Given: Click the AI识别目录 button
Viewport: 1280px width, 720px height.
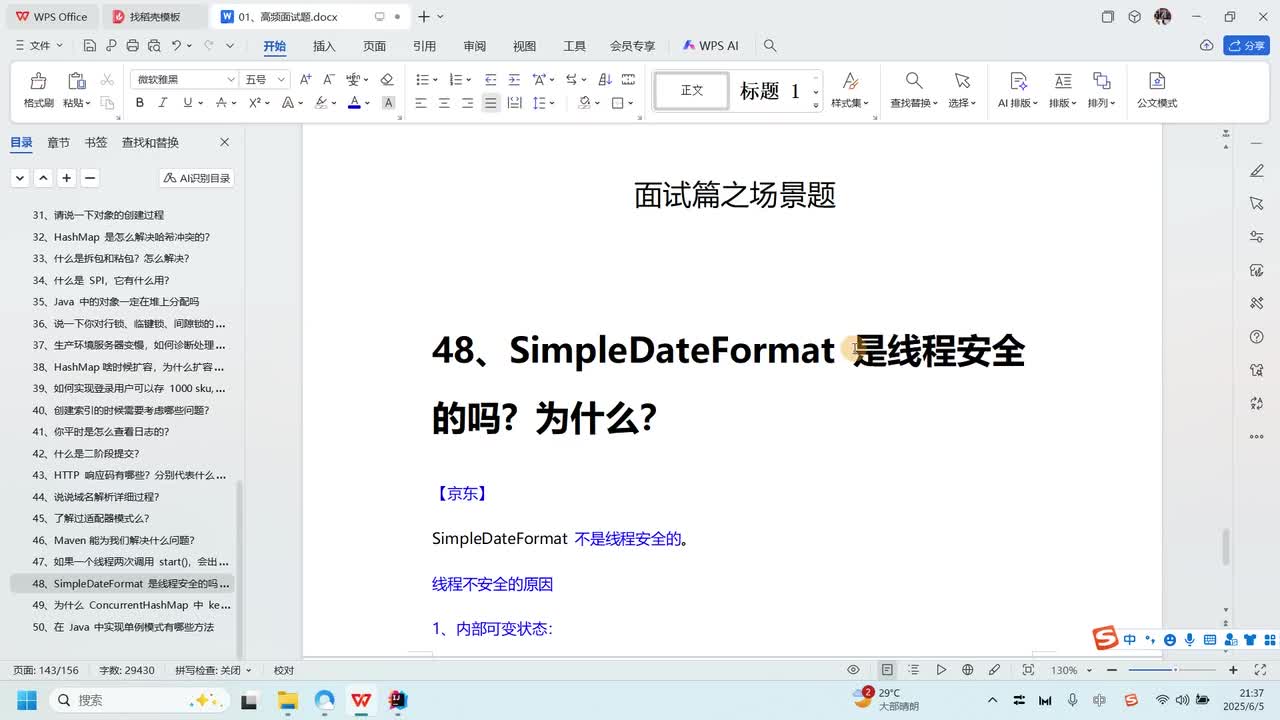Looking at the screenshot, I should coord(197,178).
